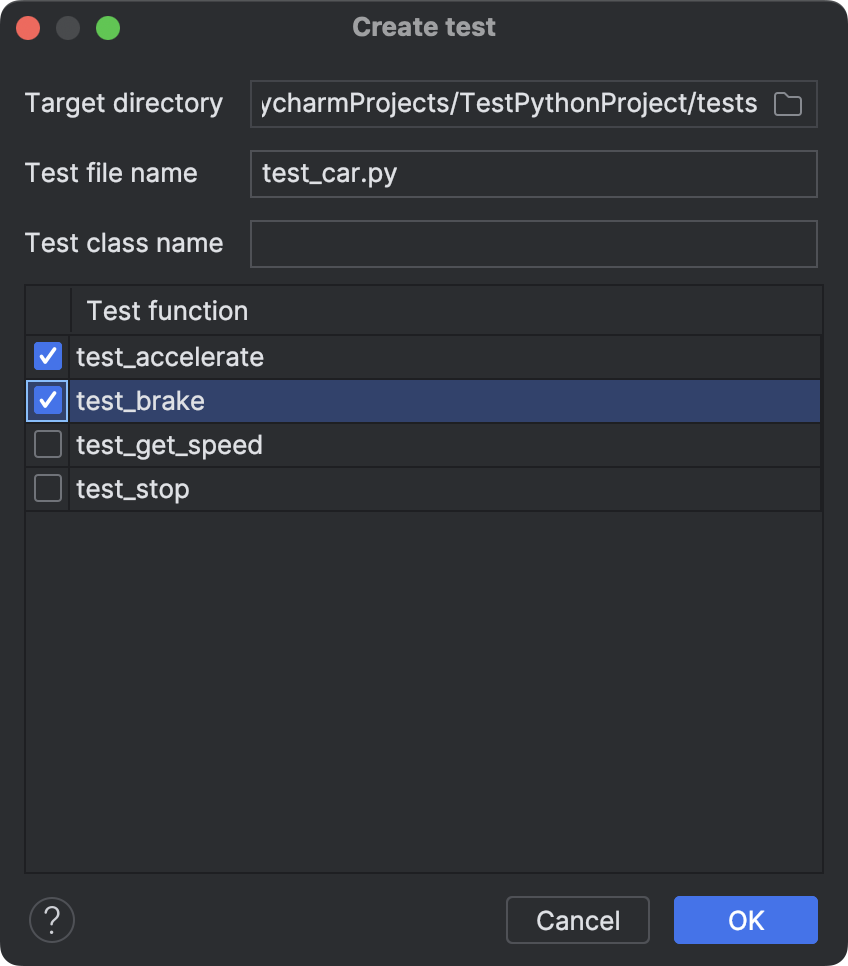
Task: Cancel the Create test dialog
Action: click(x=577, y=920)
